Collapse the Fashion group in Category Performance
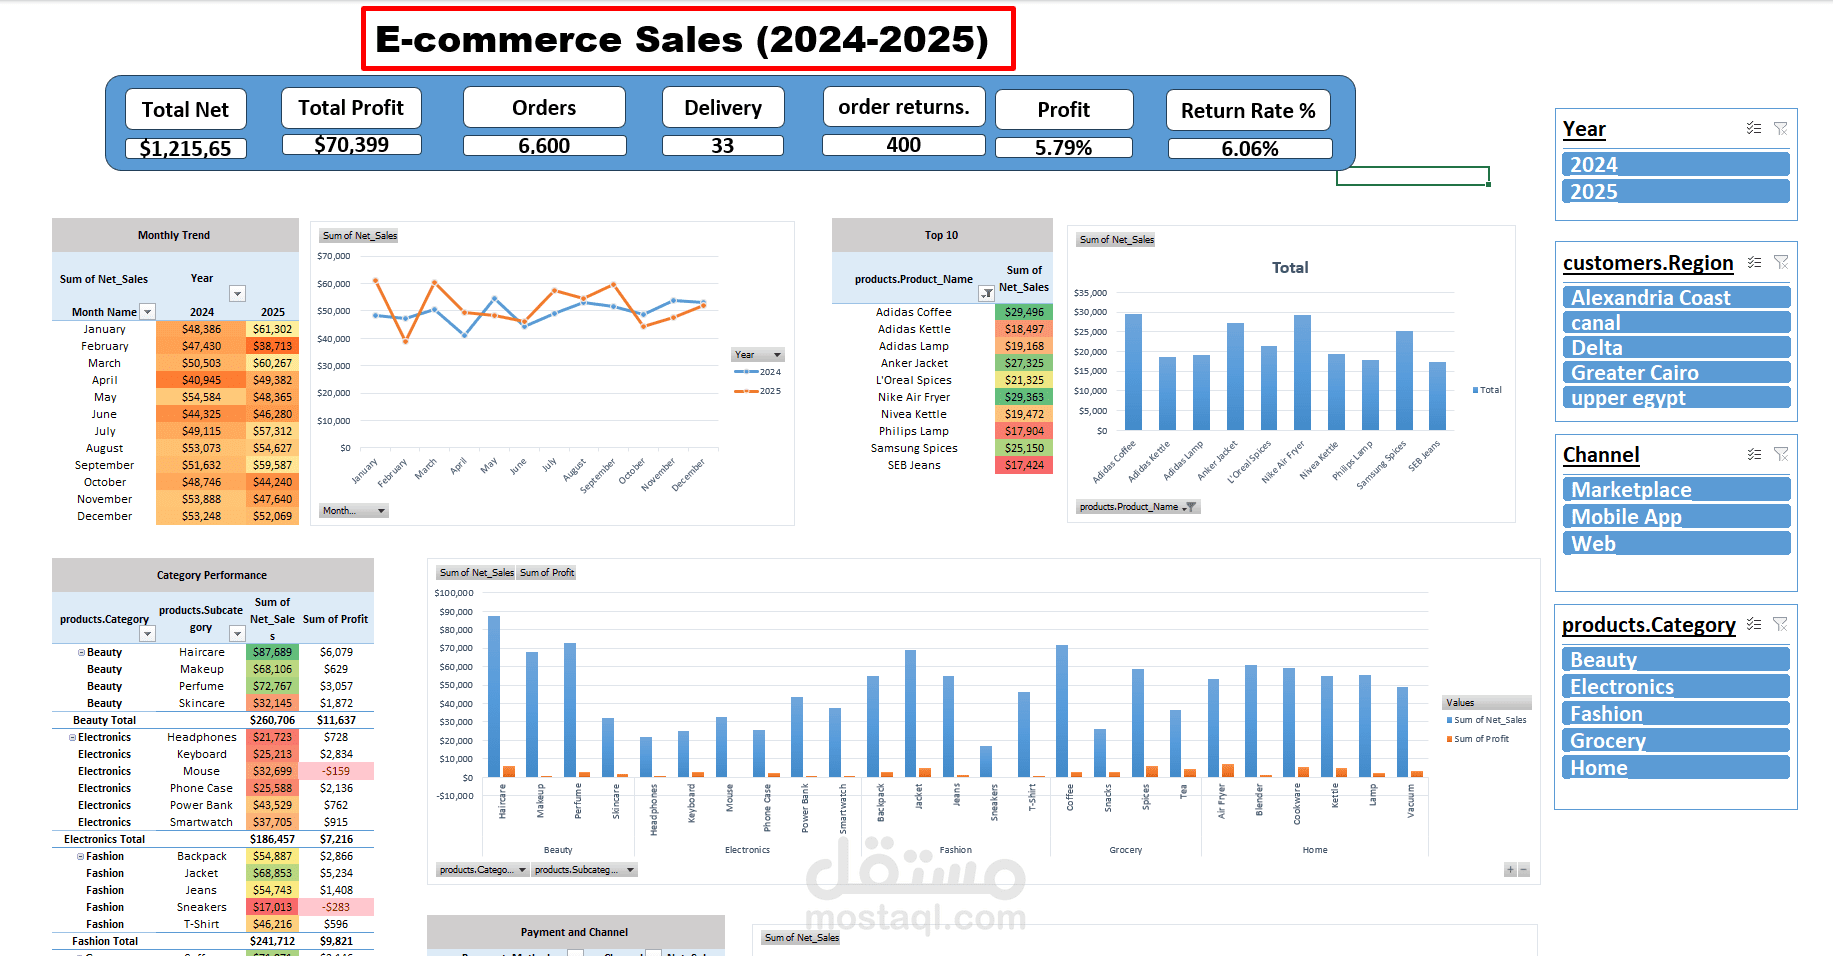This screenshot has width=1833, height=956. [81, 856]
